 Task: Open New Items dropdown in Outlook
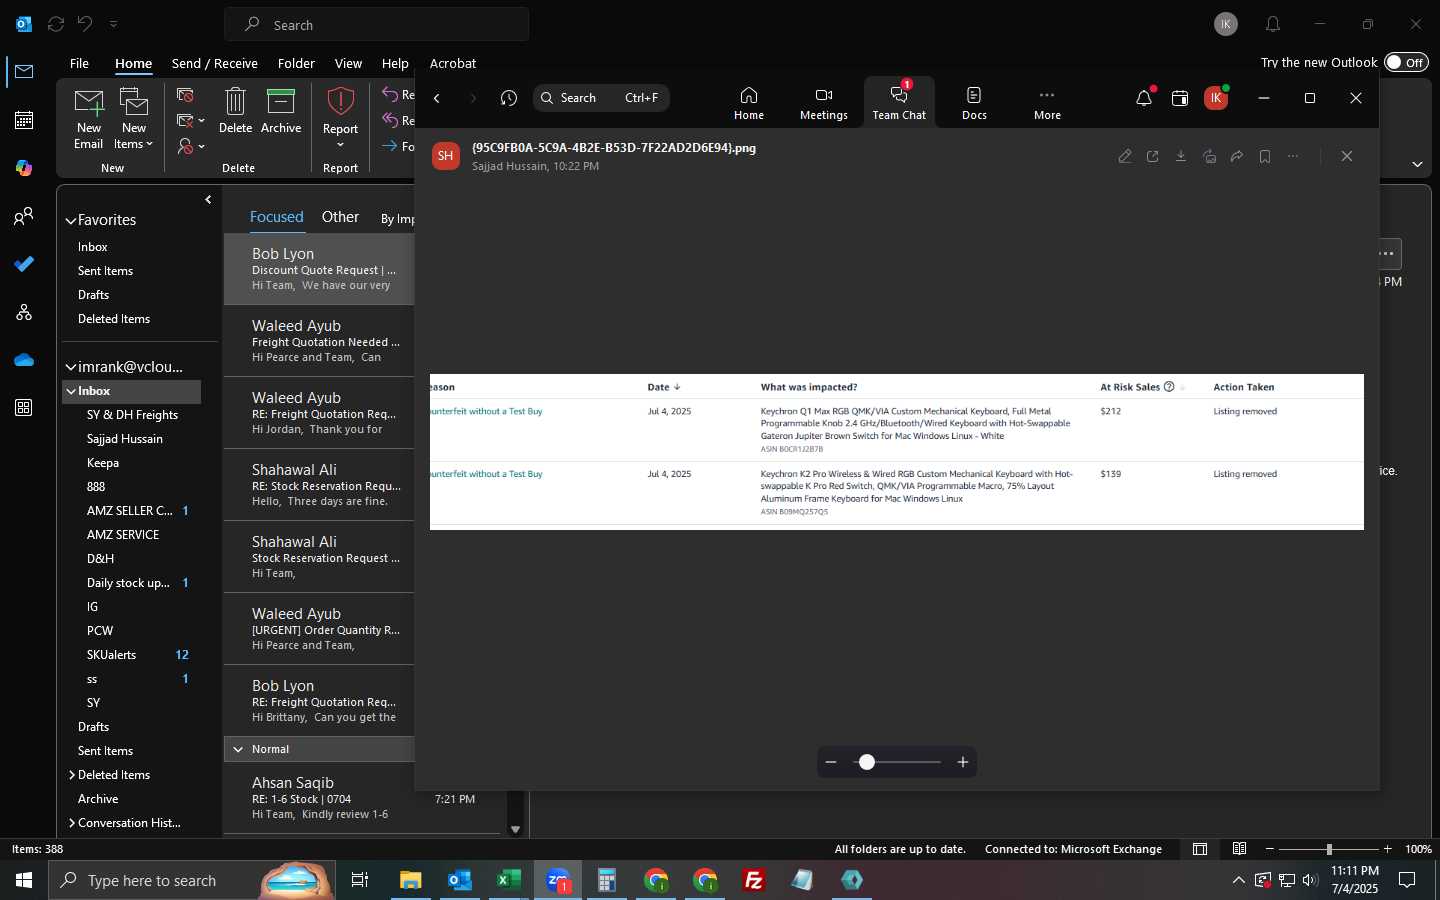tap(134, 119)
